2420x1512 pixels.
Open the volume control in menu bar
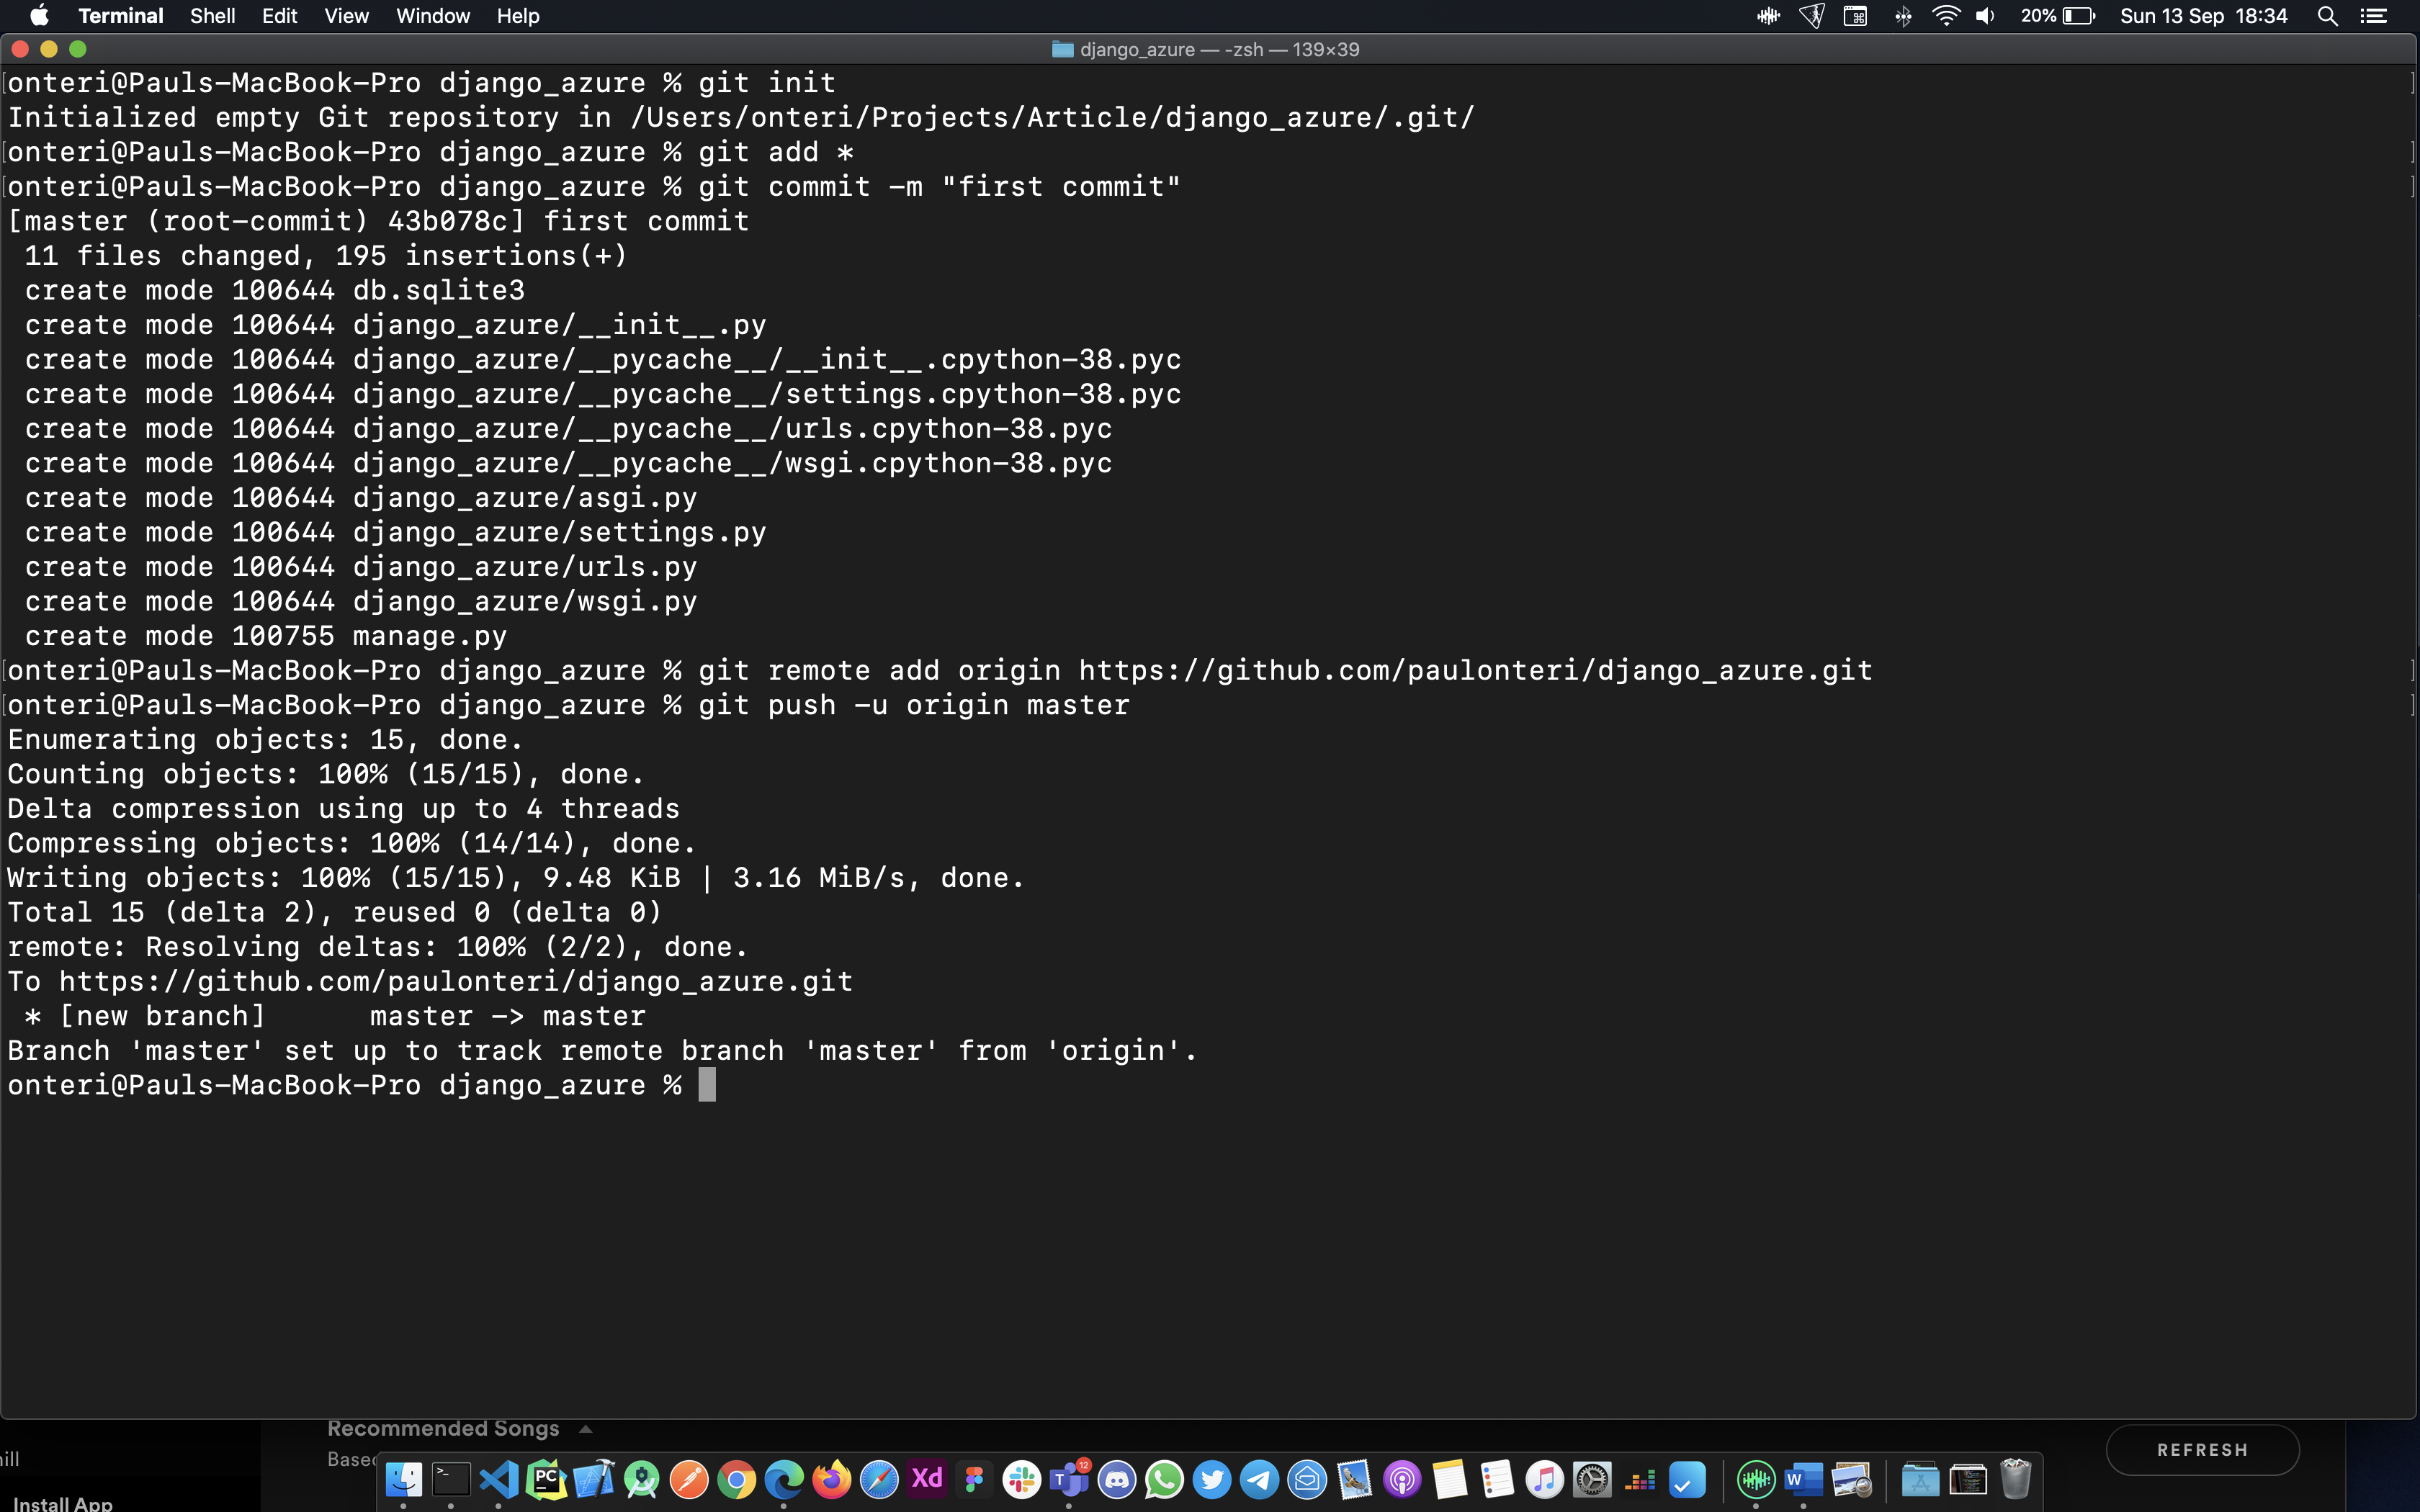(1986, 16)
